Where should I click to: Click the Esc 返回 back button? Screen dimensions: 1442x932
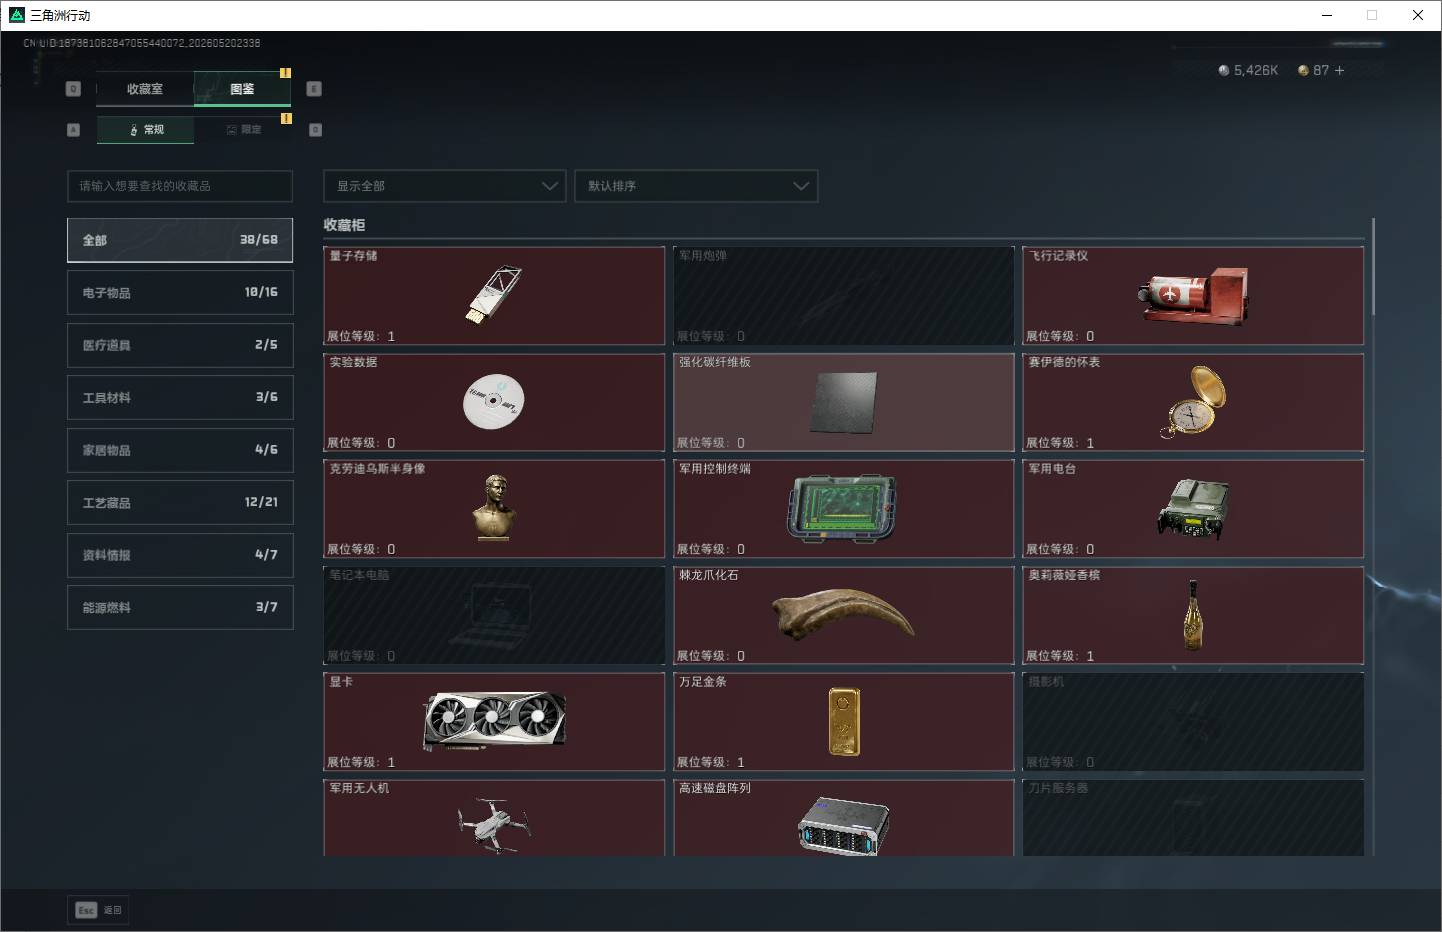(x=98, y=910)
